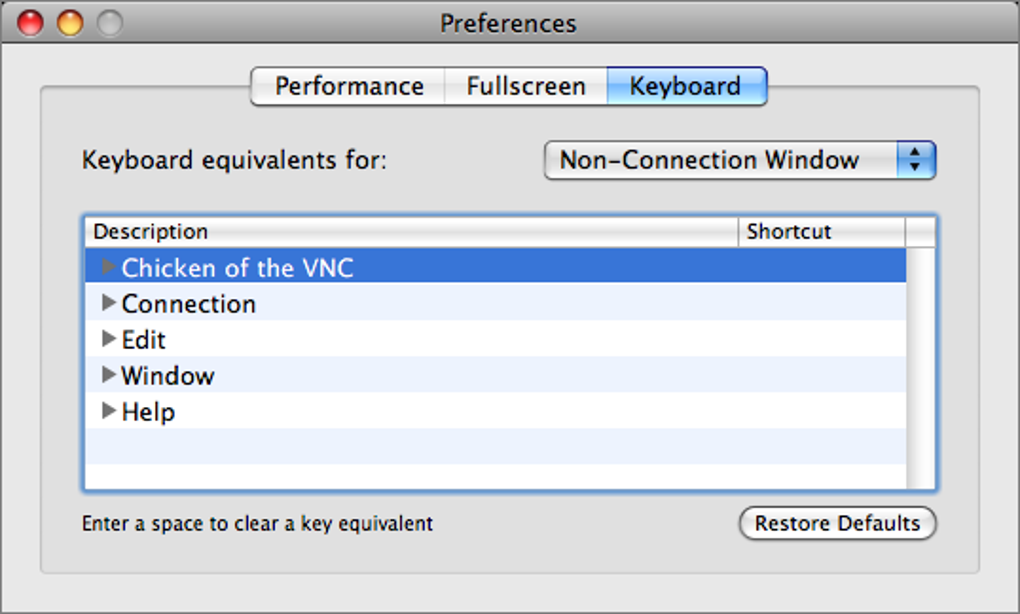Screen dimensions: 1020x614
Task: Expand the Connection group triangle
Action: 109,303
